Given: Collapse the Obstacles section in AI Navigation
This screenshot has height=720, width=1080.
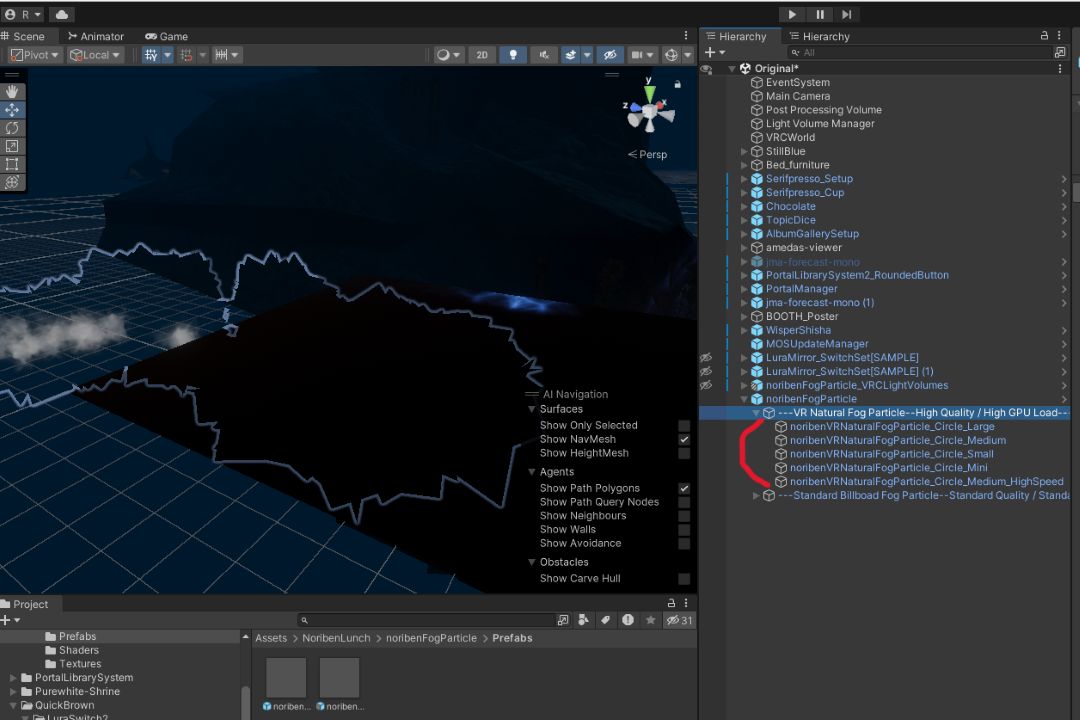Looking at the screenshot, I should [532, 562].
